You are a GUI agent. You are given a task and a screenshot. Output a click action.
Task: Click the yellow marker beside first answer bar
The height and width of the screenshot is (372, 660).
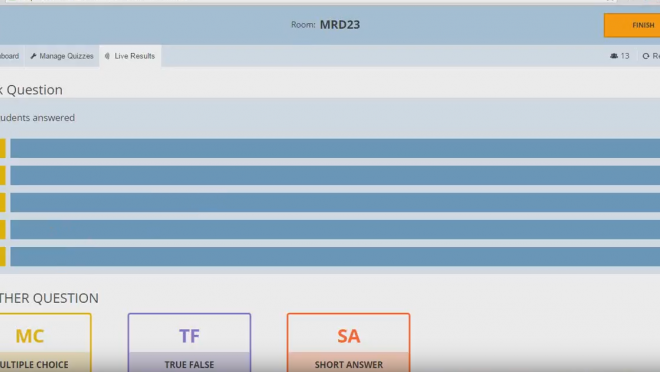[x=3, y=149]
